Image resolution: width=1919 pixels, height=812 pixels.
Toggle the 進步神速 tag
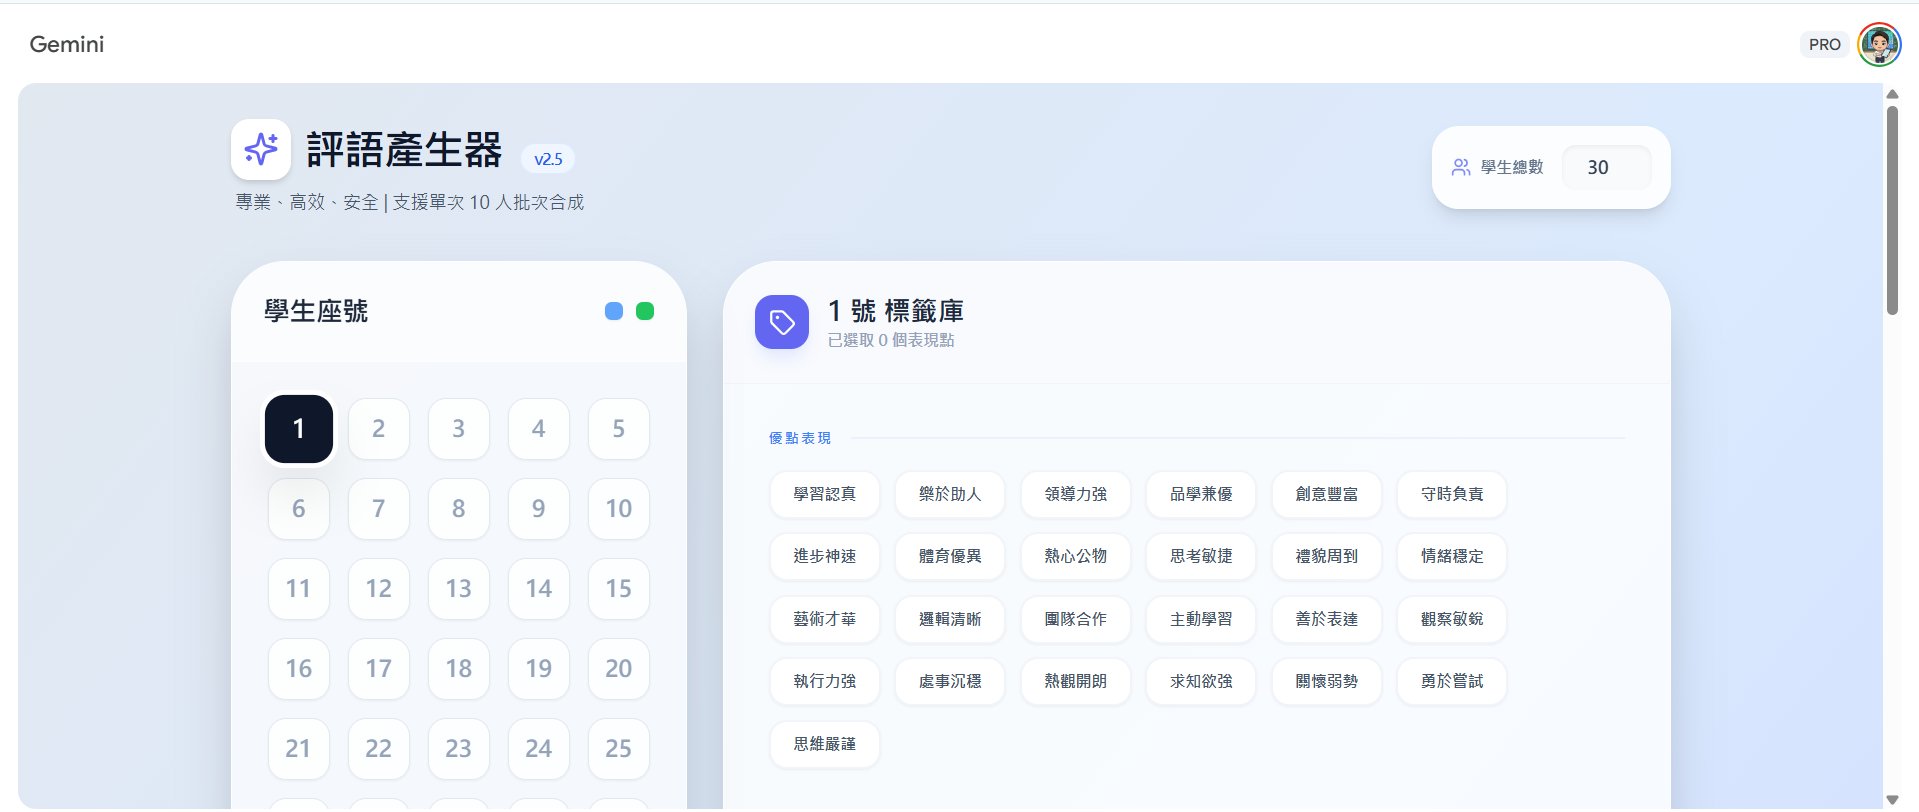click(825, 556)
